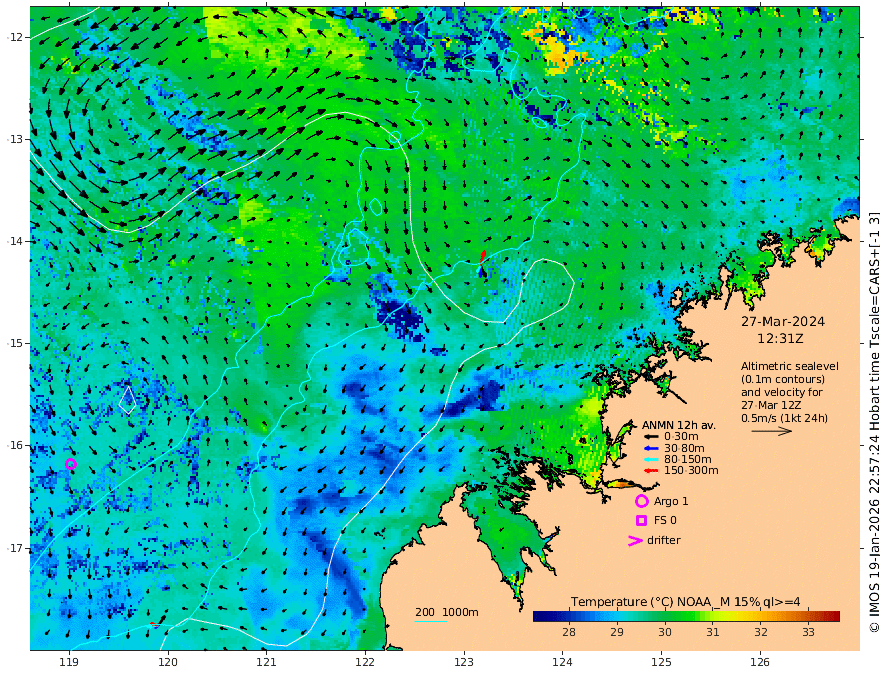Click the 'Argo 1' legend label
The width and height of the screenshot is (880, 680).
[x=671, y=501]
